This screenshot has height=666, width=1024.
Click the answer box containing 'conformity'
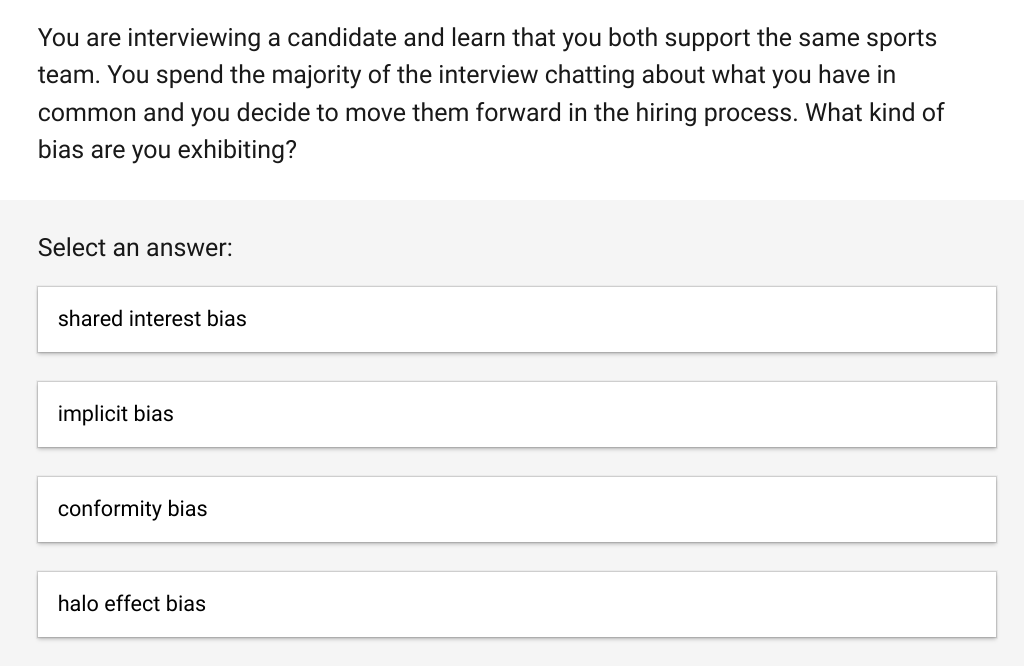pyautogui.click(x=132, y=509)
